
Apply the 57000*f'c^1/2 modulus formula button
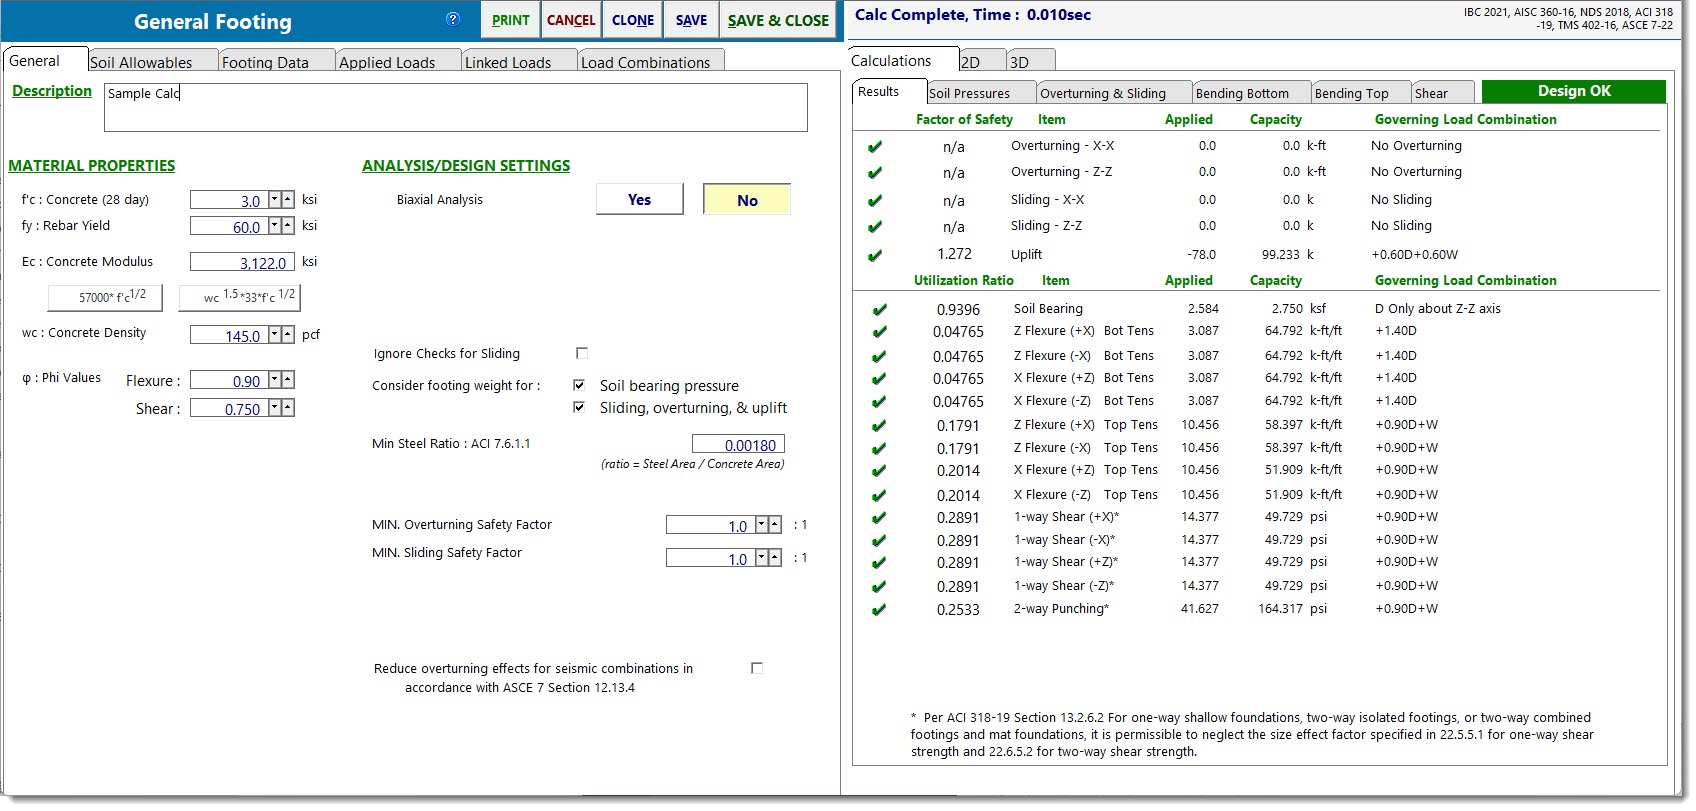(x=105, y=297)
